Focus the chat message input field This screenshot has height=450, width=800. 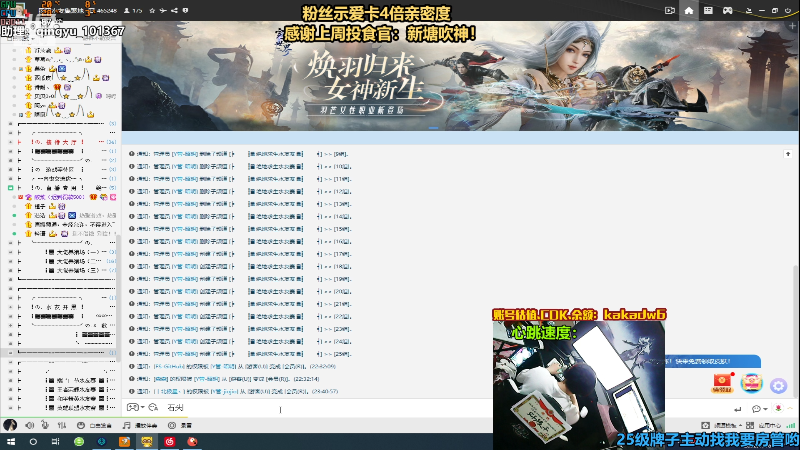327,408
